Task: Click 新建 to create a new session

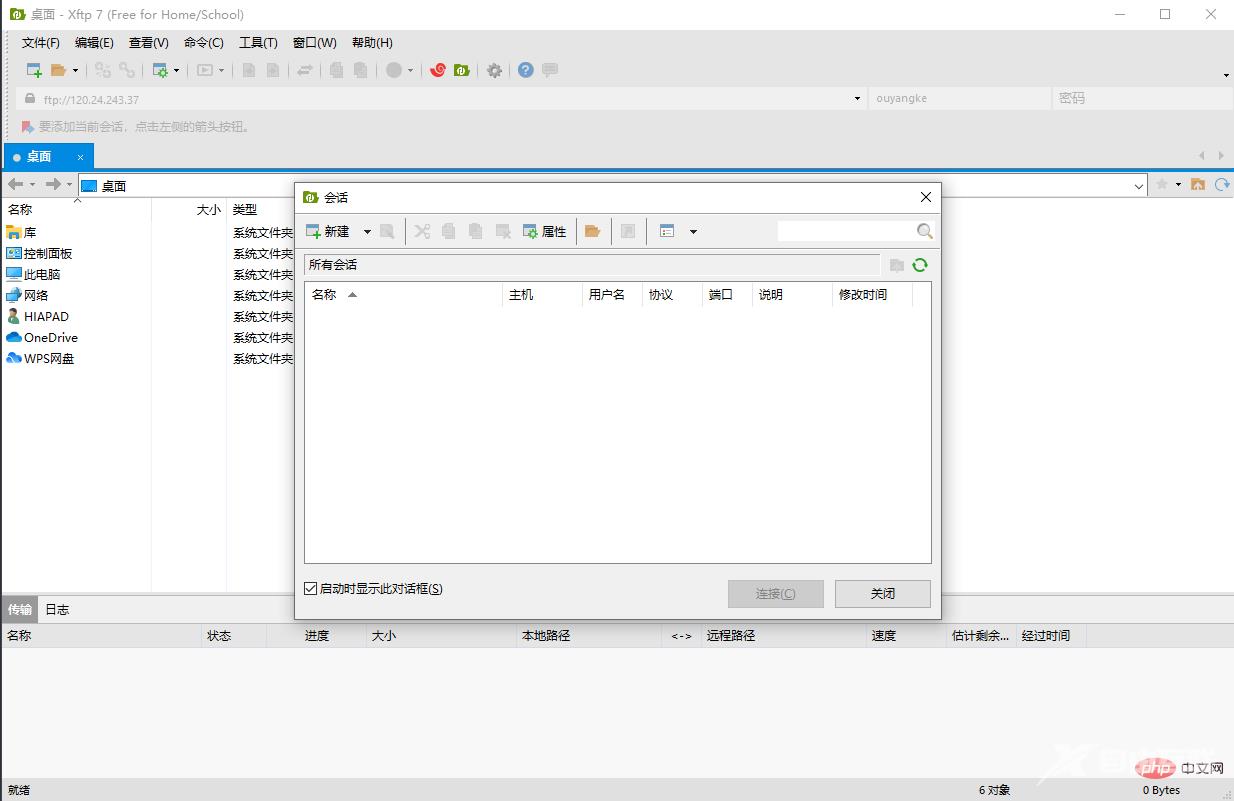Action: point(328,231)
